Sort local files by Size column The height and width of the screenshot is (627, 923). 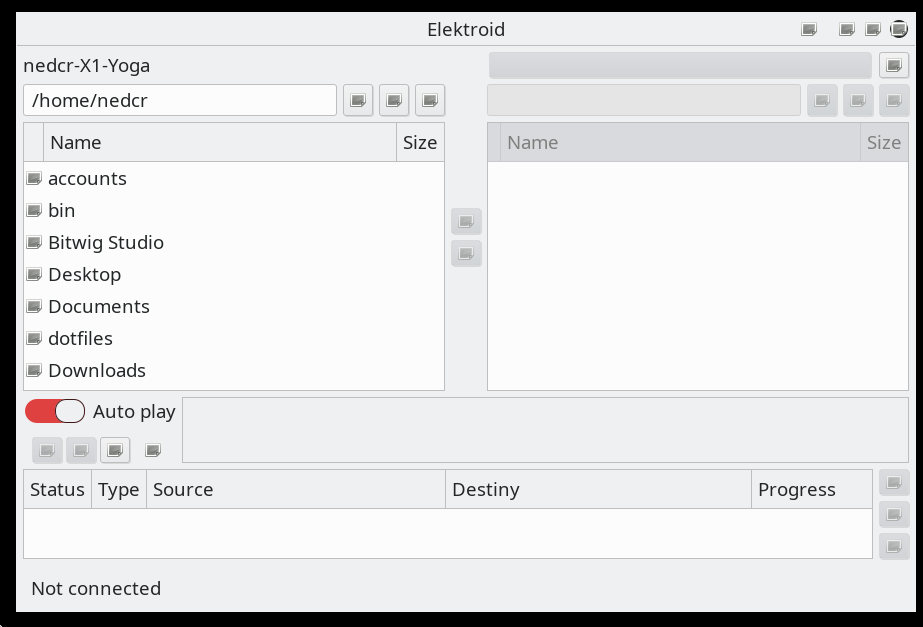[420, 143]
